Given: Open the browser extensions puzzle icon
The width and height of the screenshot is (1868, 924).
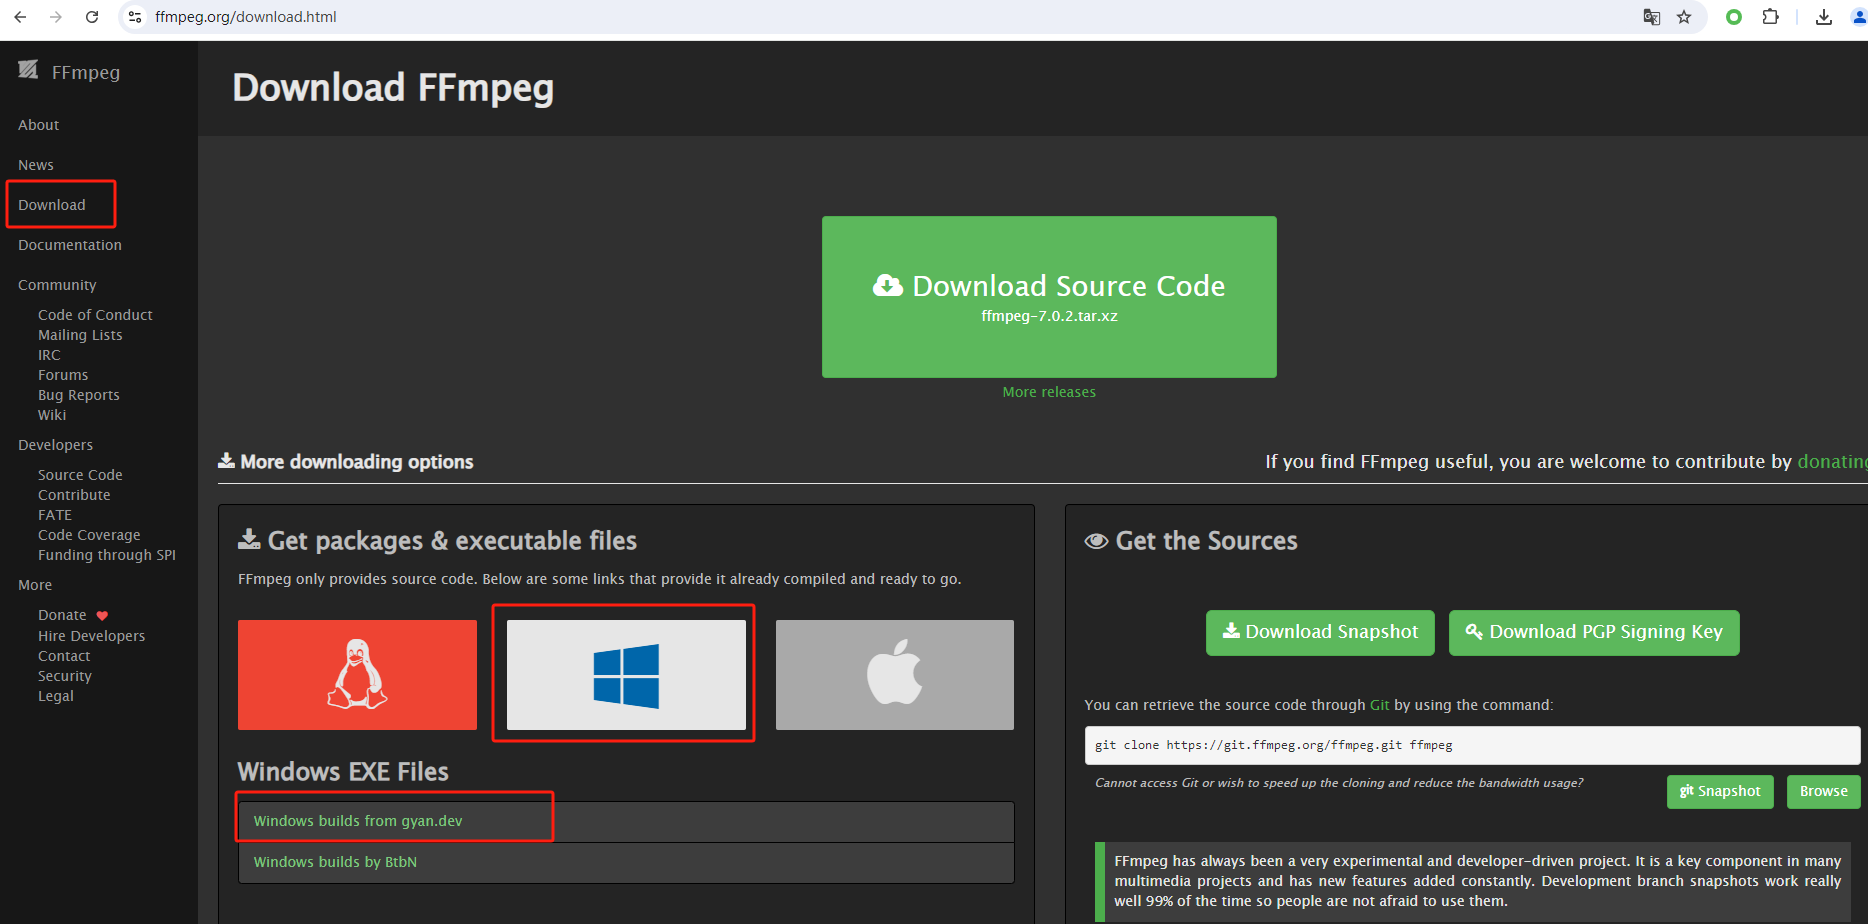Looking at the screenshot, I should click(1770, 17).
